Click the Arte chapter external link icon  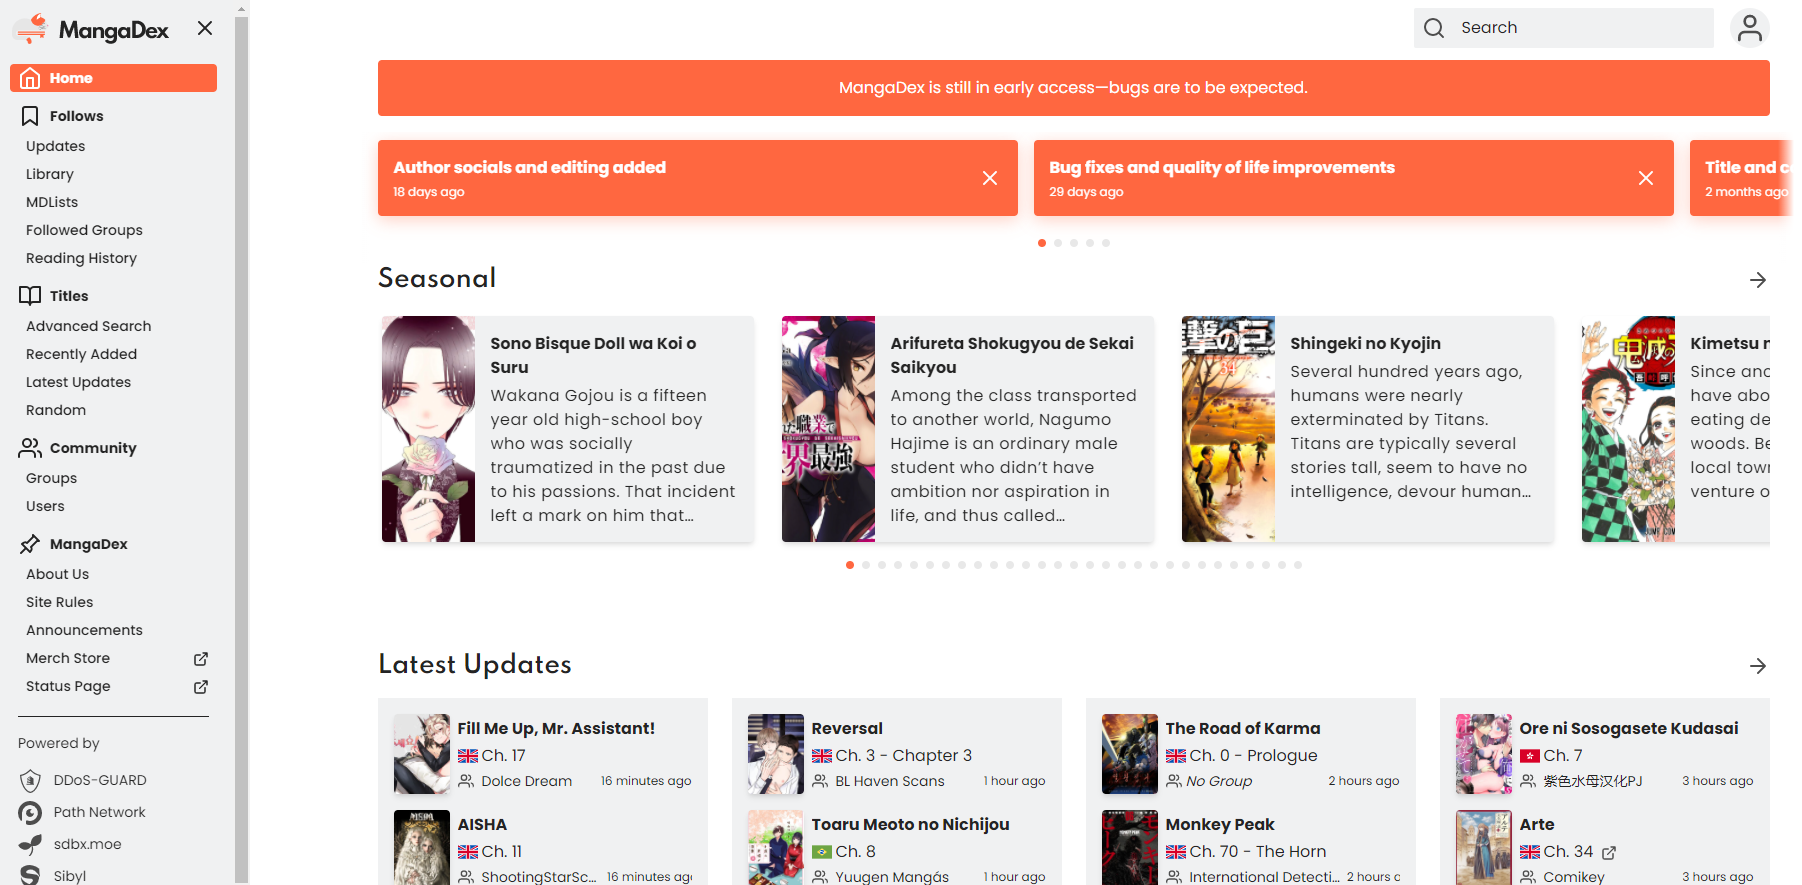[x=1609, y=853]
